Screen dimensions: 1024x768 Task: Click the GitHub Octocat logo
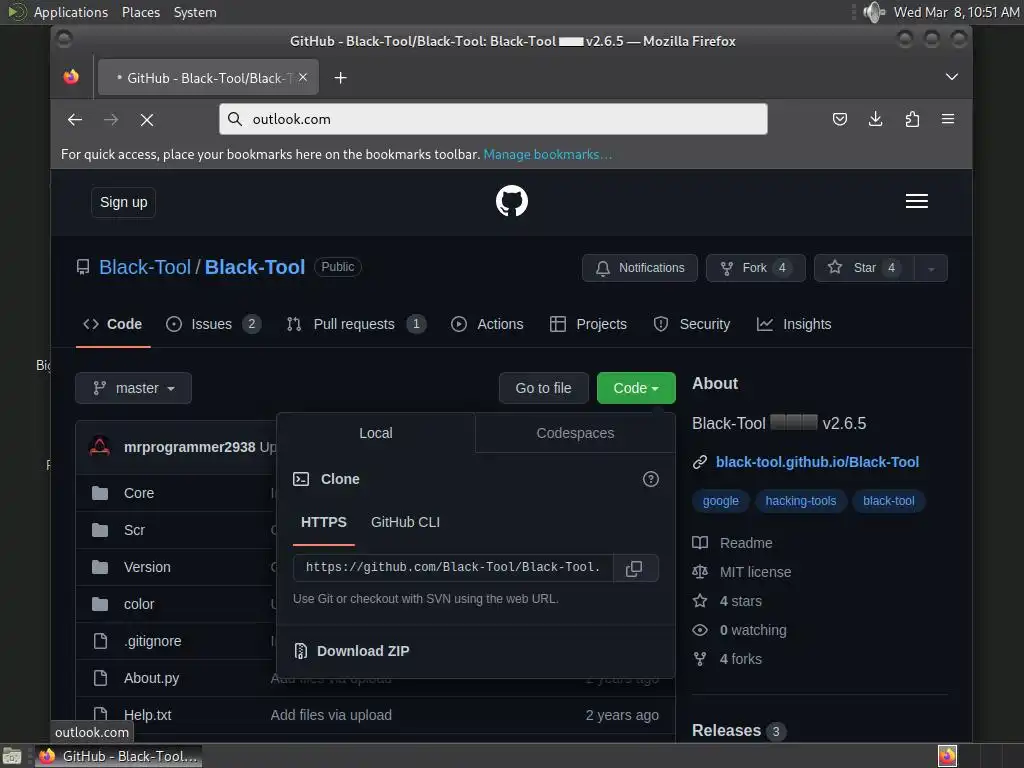point(511,200)
